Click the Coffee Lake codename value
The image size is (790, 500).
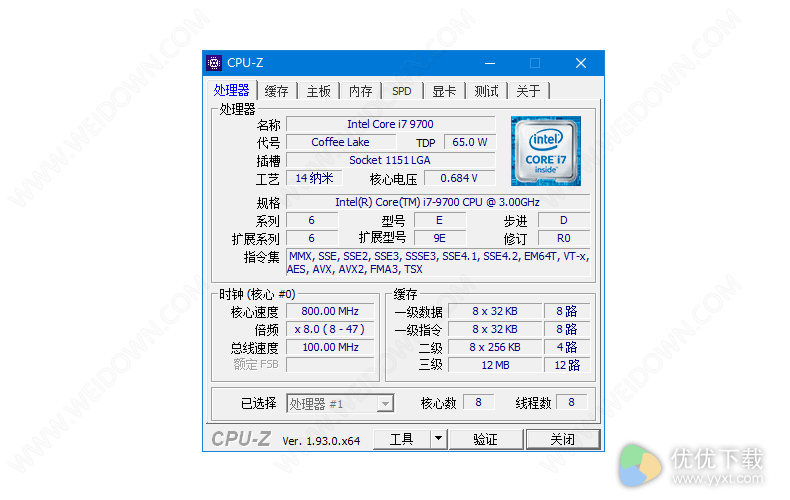coord(341,142)
